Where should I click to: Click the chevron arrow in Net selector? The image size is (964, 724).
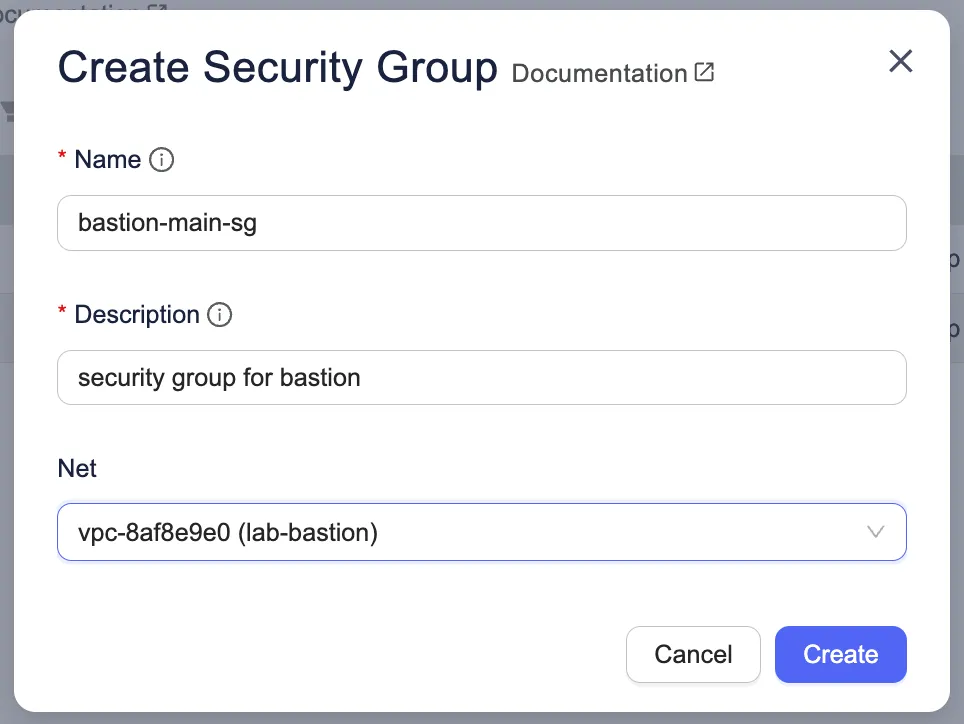(x=876, y=532)
